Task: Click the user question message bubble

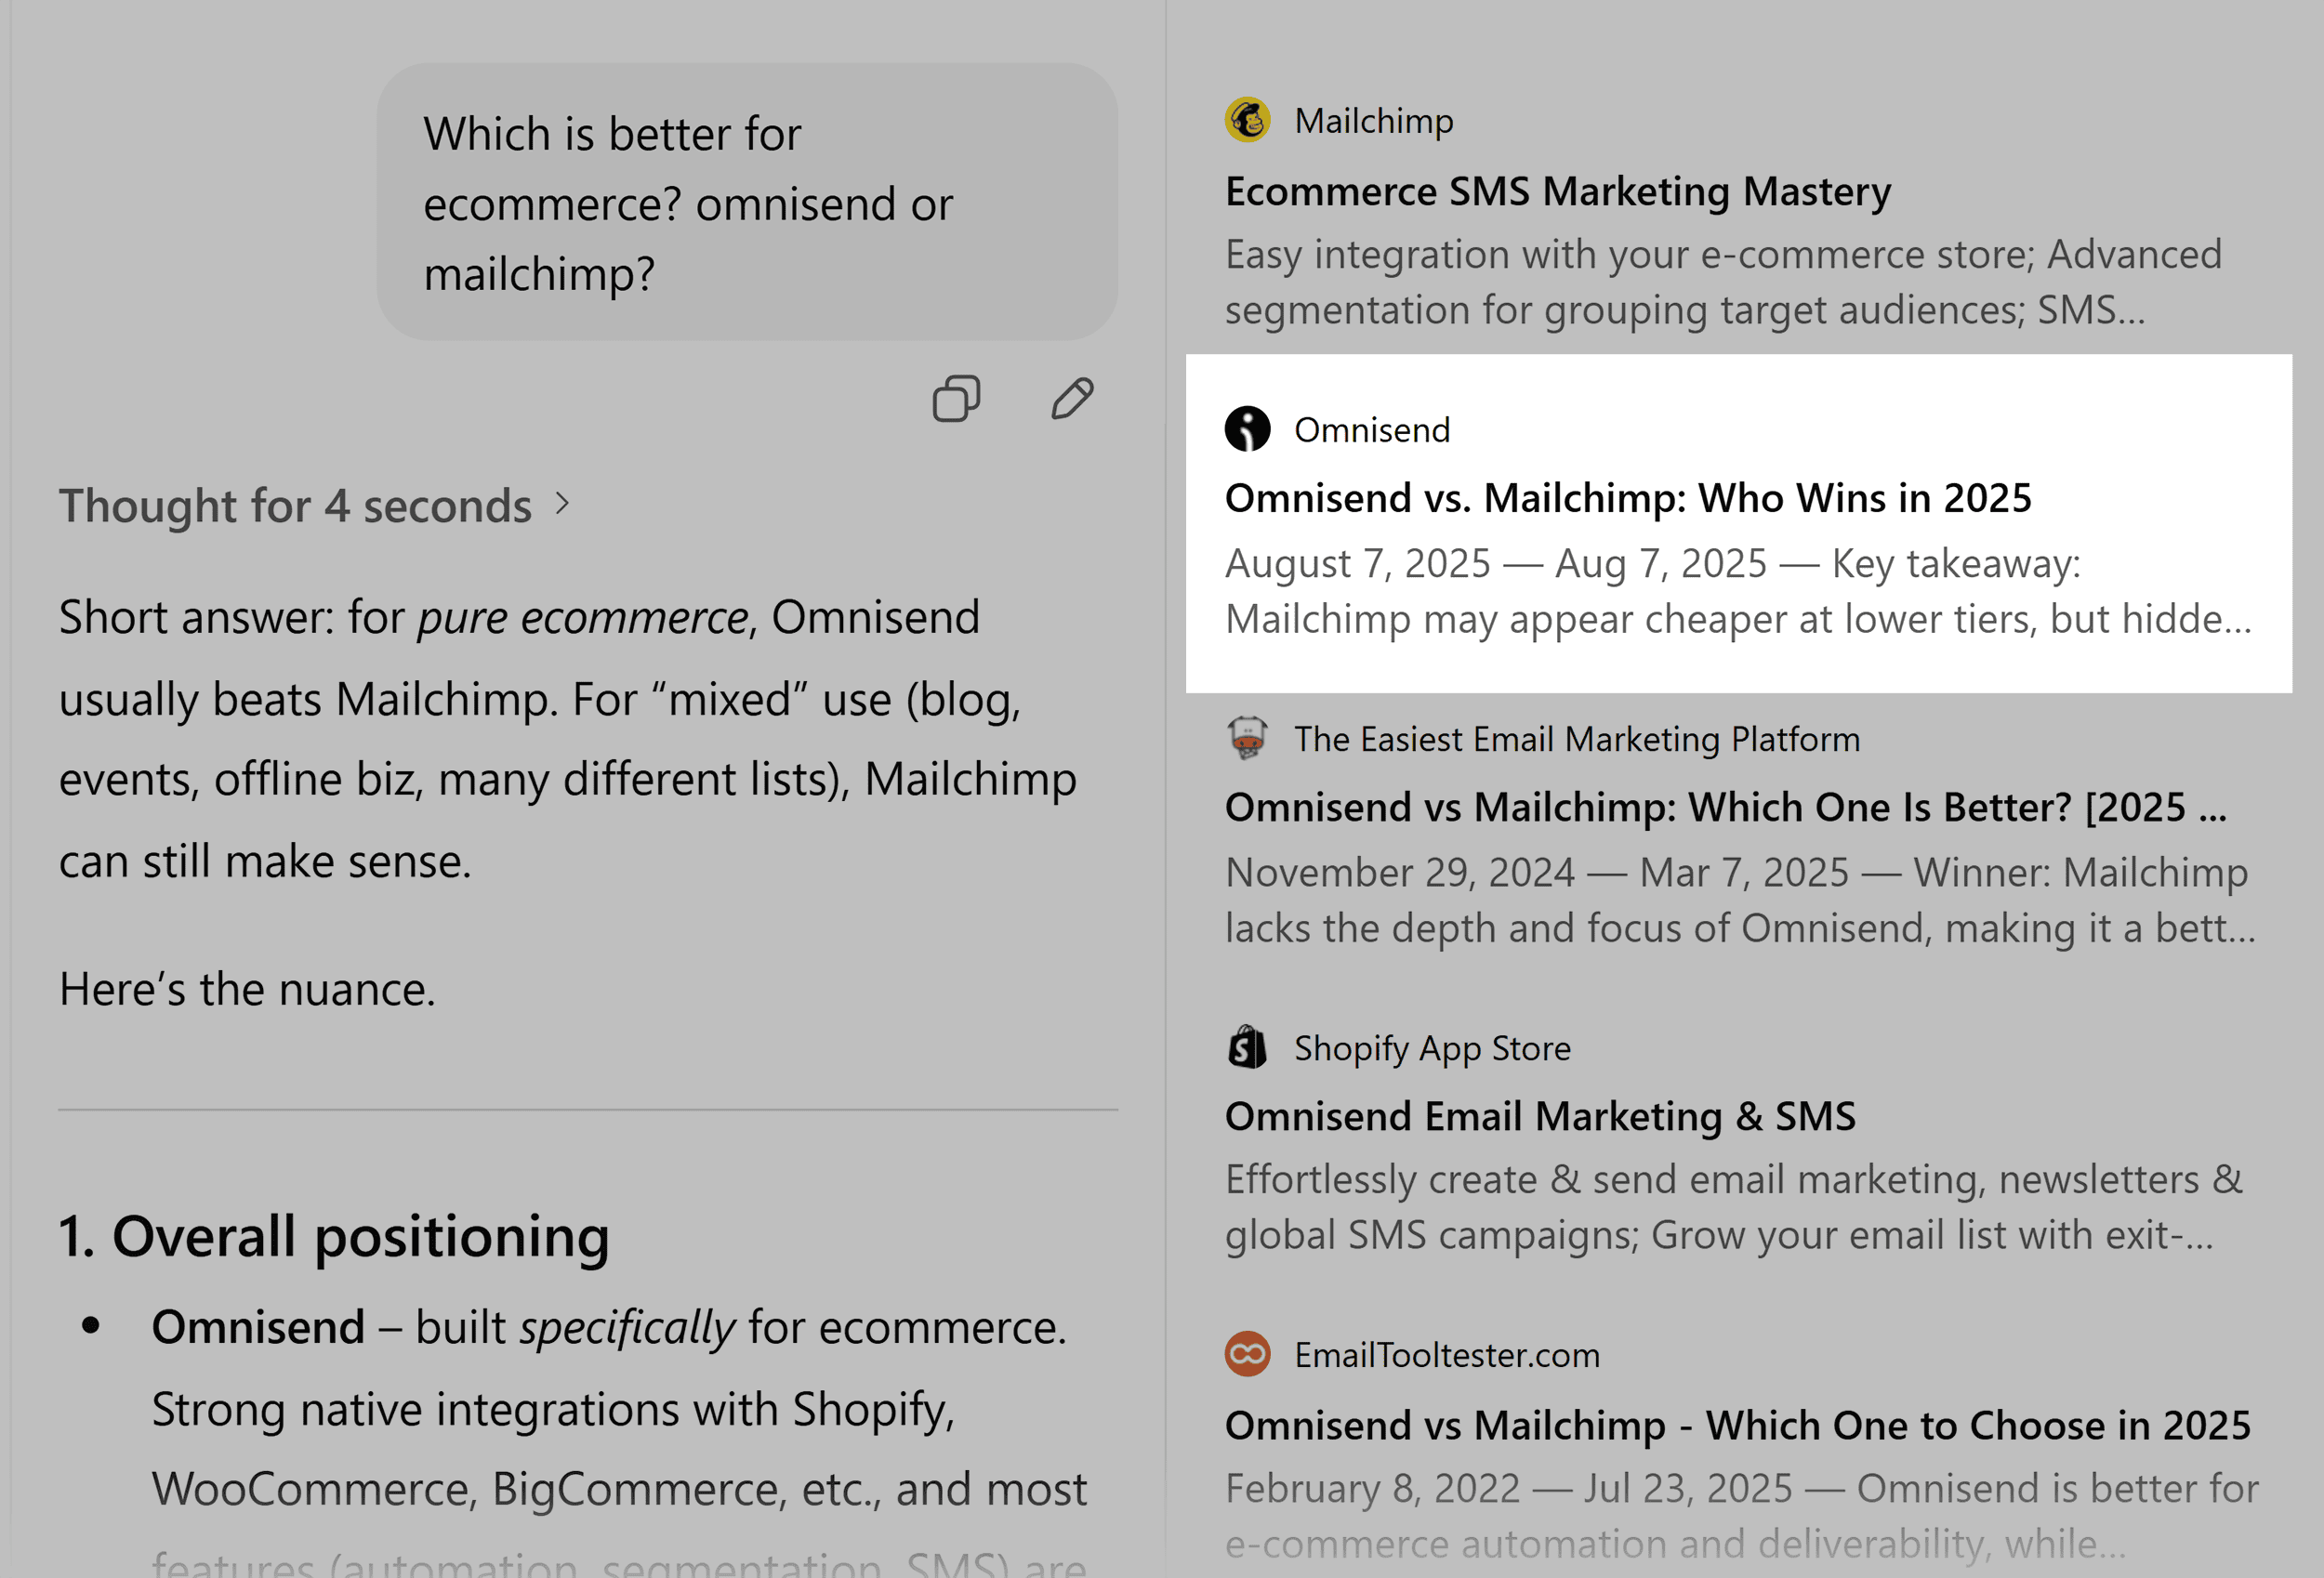Action: 746,203
